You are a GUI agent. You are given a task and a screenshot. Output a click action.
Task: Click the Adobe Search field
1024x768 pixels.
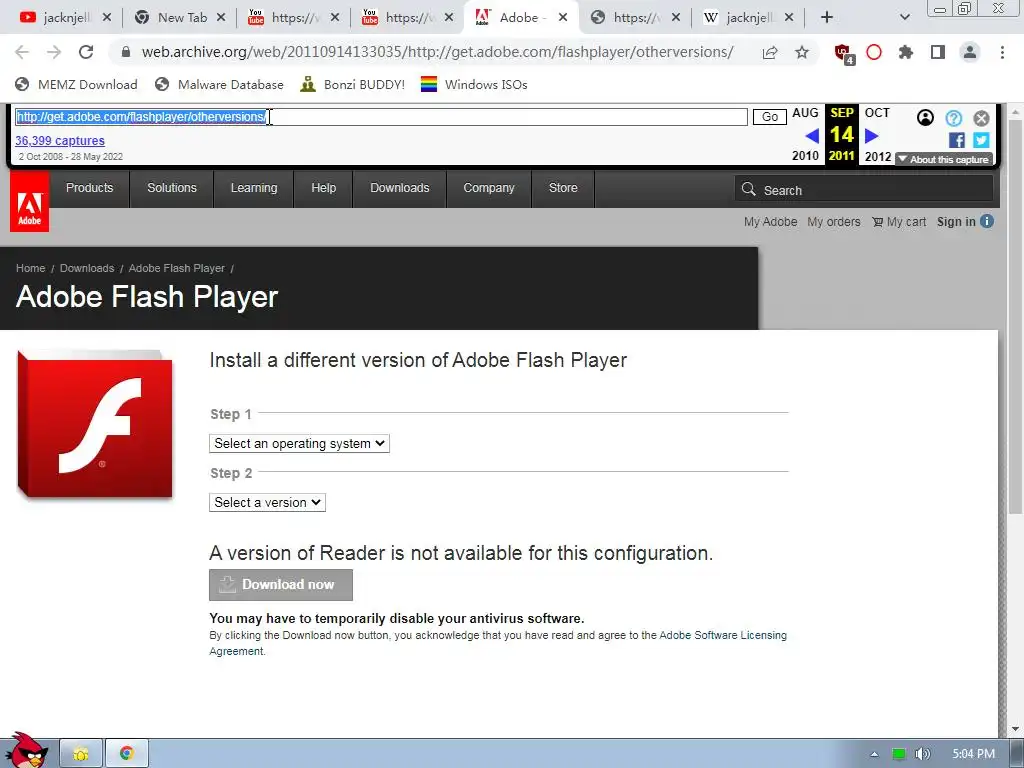click(x=863, y=190)
